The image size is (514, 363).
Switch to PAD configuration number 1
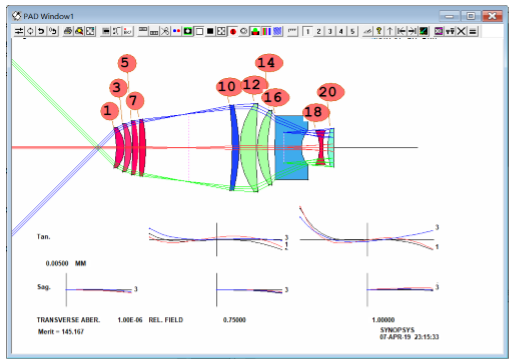tap(308, 31)
